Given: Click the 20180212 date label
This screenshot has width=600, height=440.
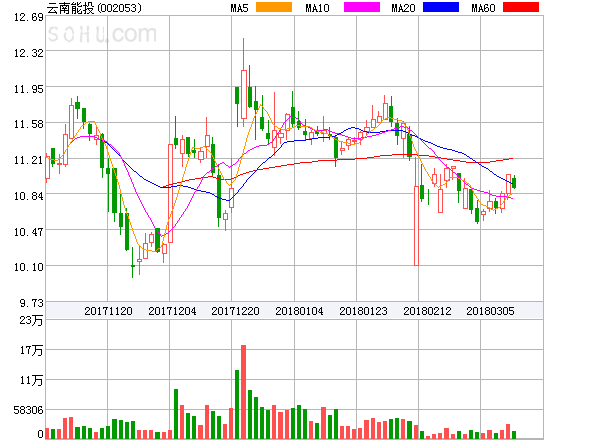Looking at the screenshot, I should tap(427, 311).
